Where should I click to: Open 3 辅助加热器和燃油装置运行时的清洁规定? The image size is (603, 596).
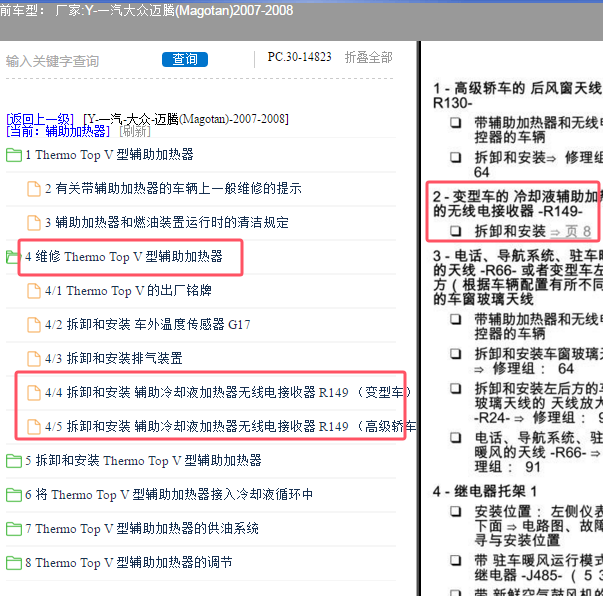coord(167,223)
